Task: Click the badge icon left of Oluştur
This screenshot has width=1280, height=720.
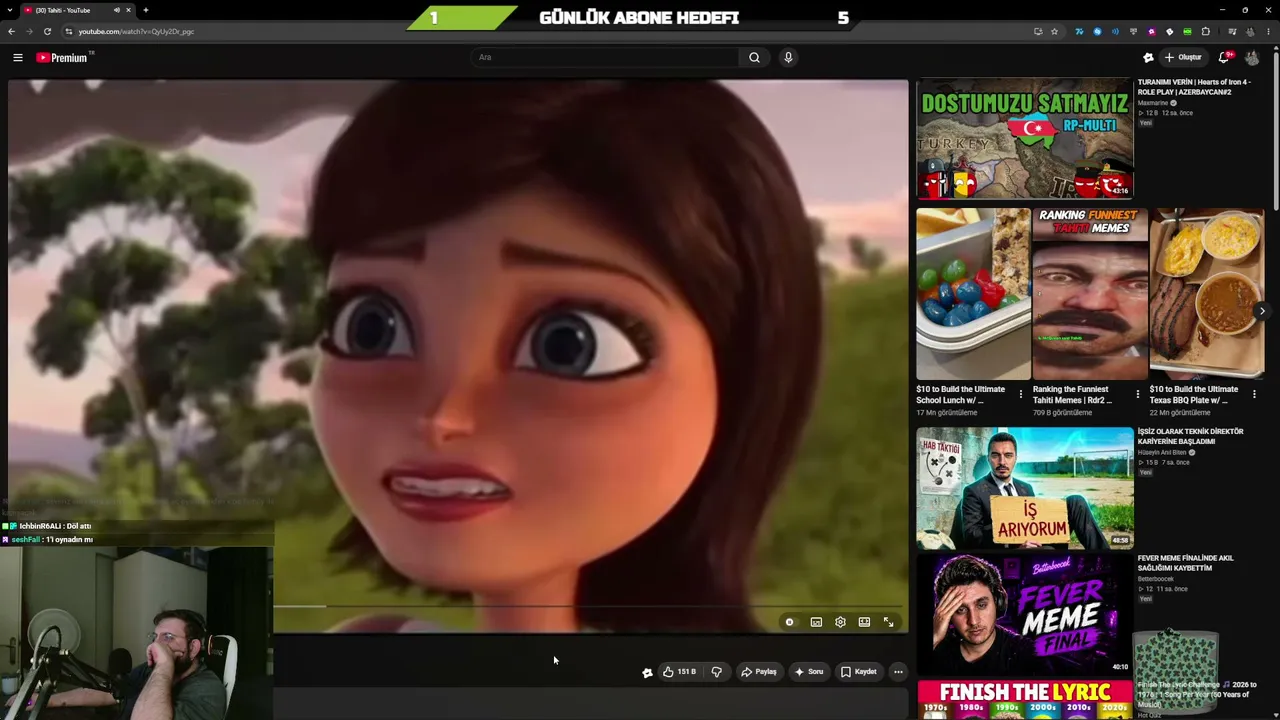Action: point(1148,57)
